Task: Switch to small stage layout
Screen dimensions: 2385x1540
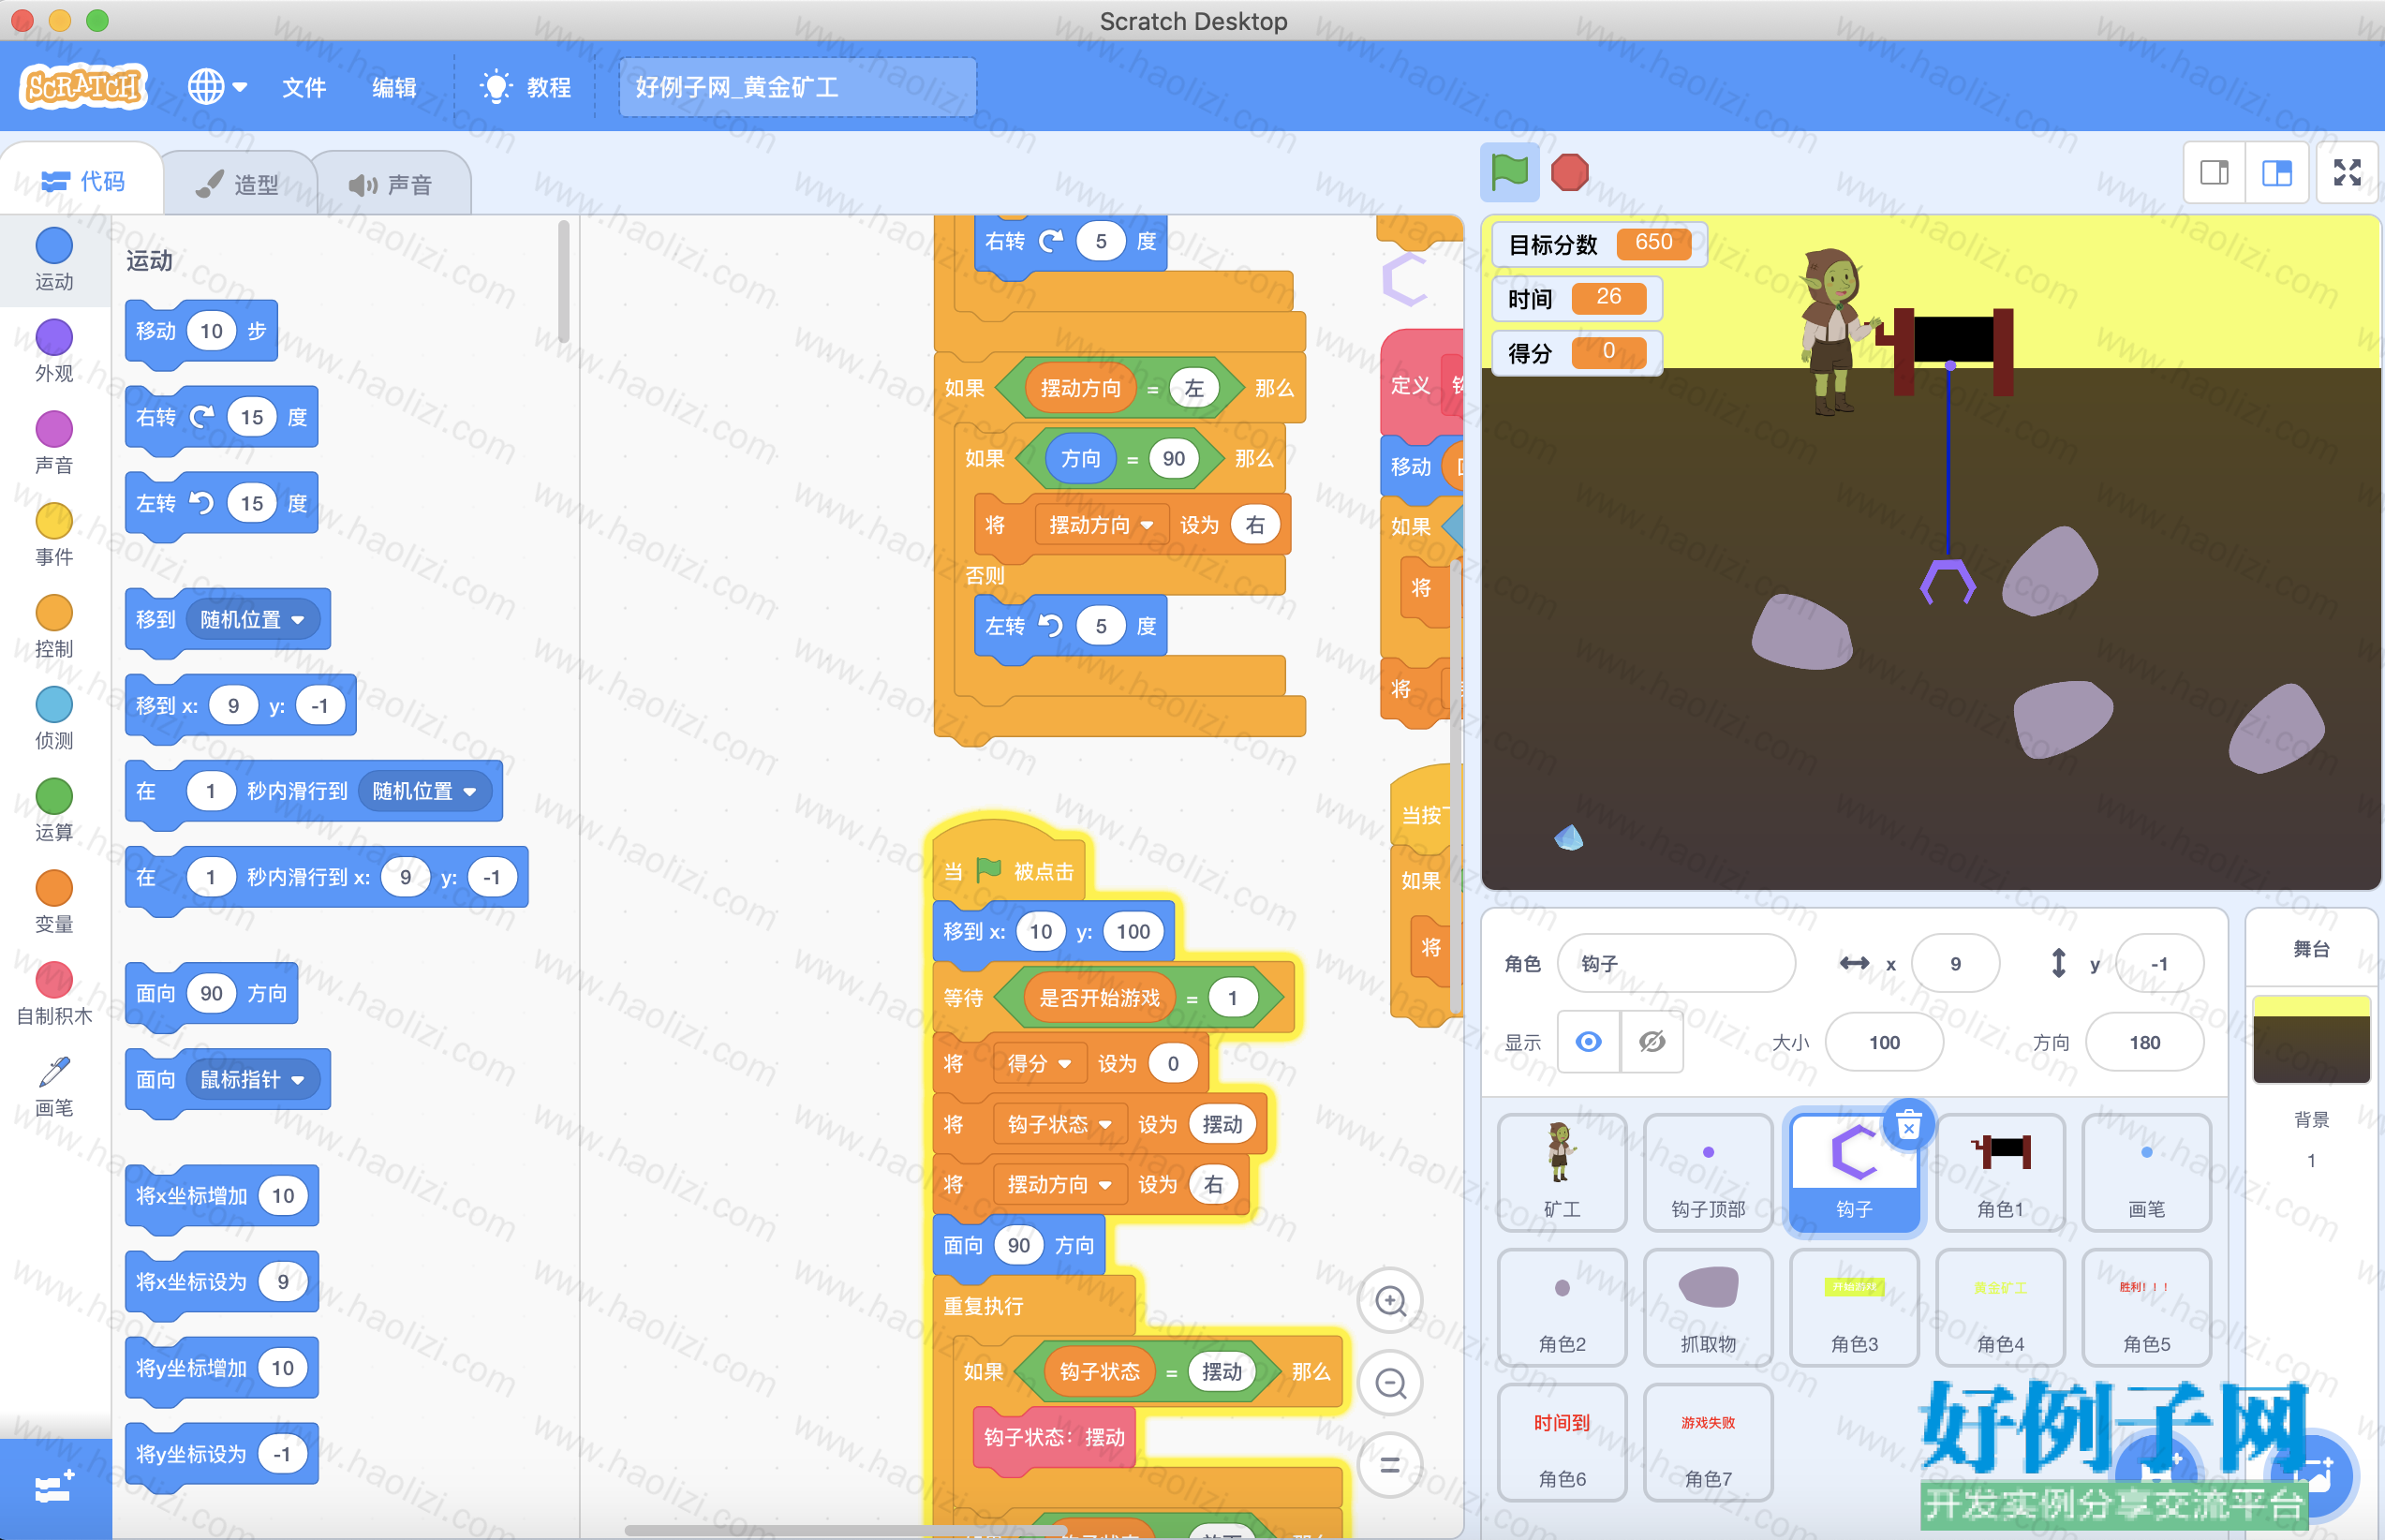Action: (x=2214, y=173)
